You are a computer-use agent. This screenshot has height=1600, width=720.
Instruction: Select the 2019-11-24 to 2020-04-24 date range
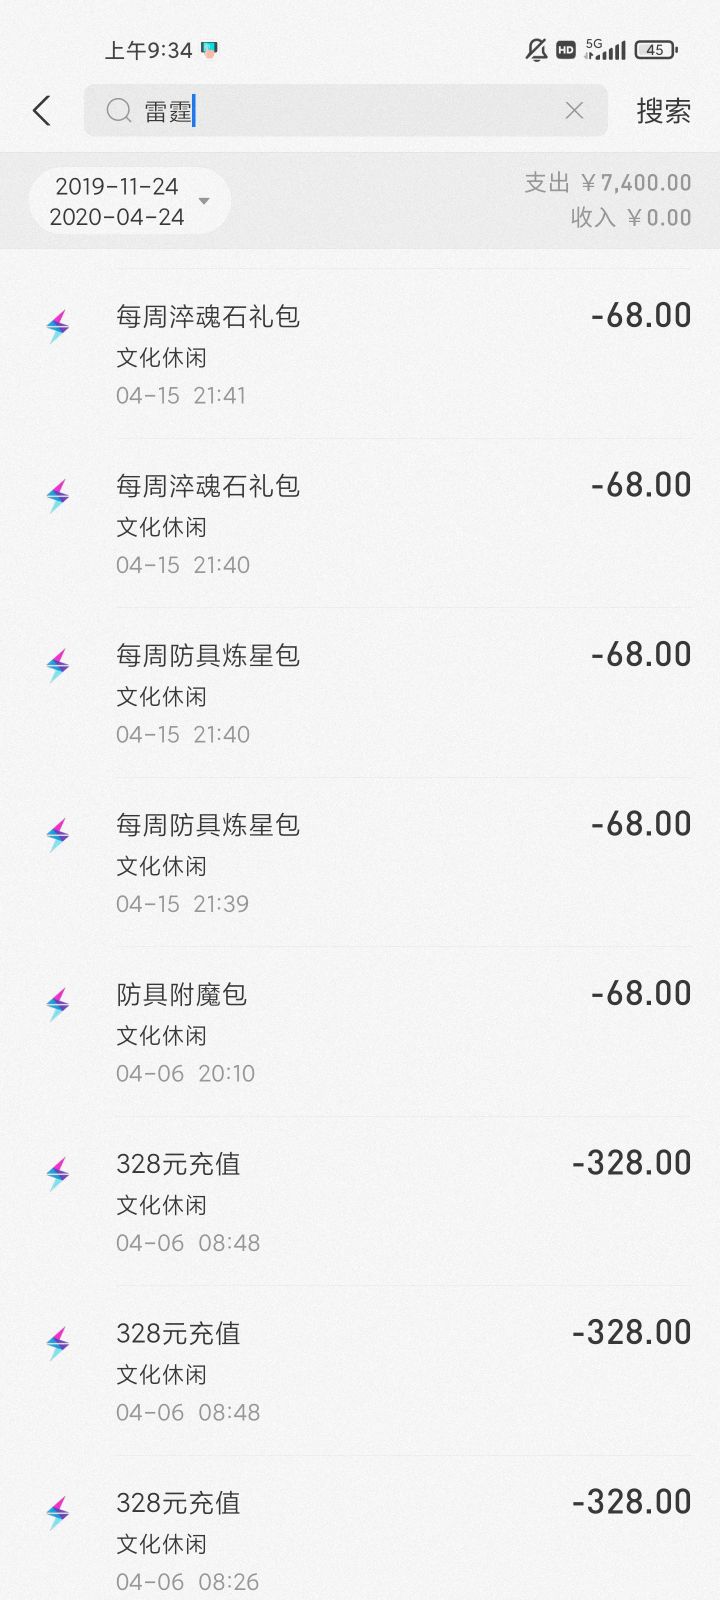[117, 201]
